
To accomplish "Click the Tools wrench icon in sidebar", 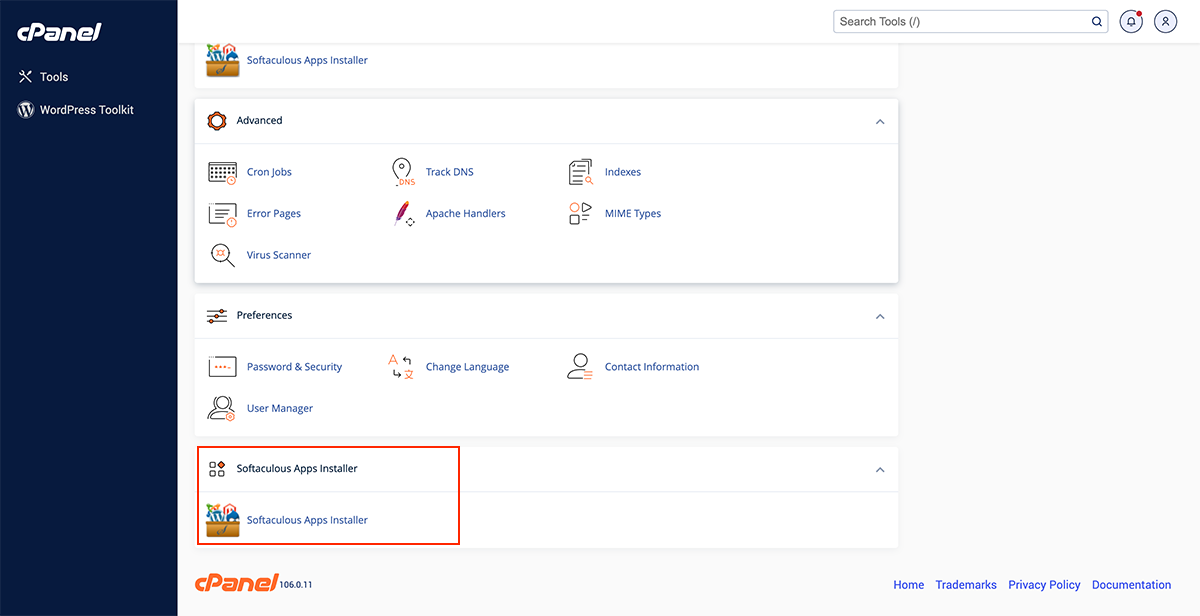I will 26,77.
